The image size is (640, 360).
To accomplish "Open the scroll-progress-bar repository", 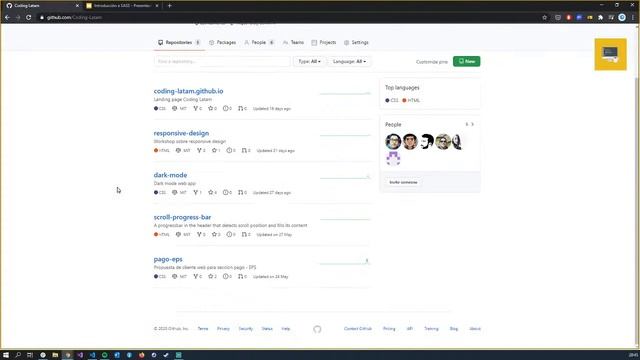I will 182,217.
